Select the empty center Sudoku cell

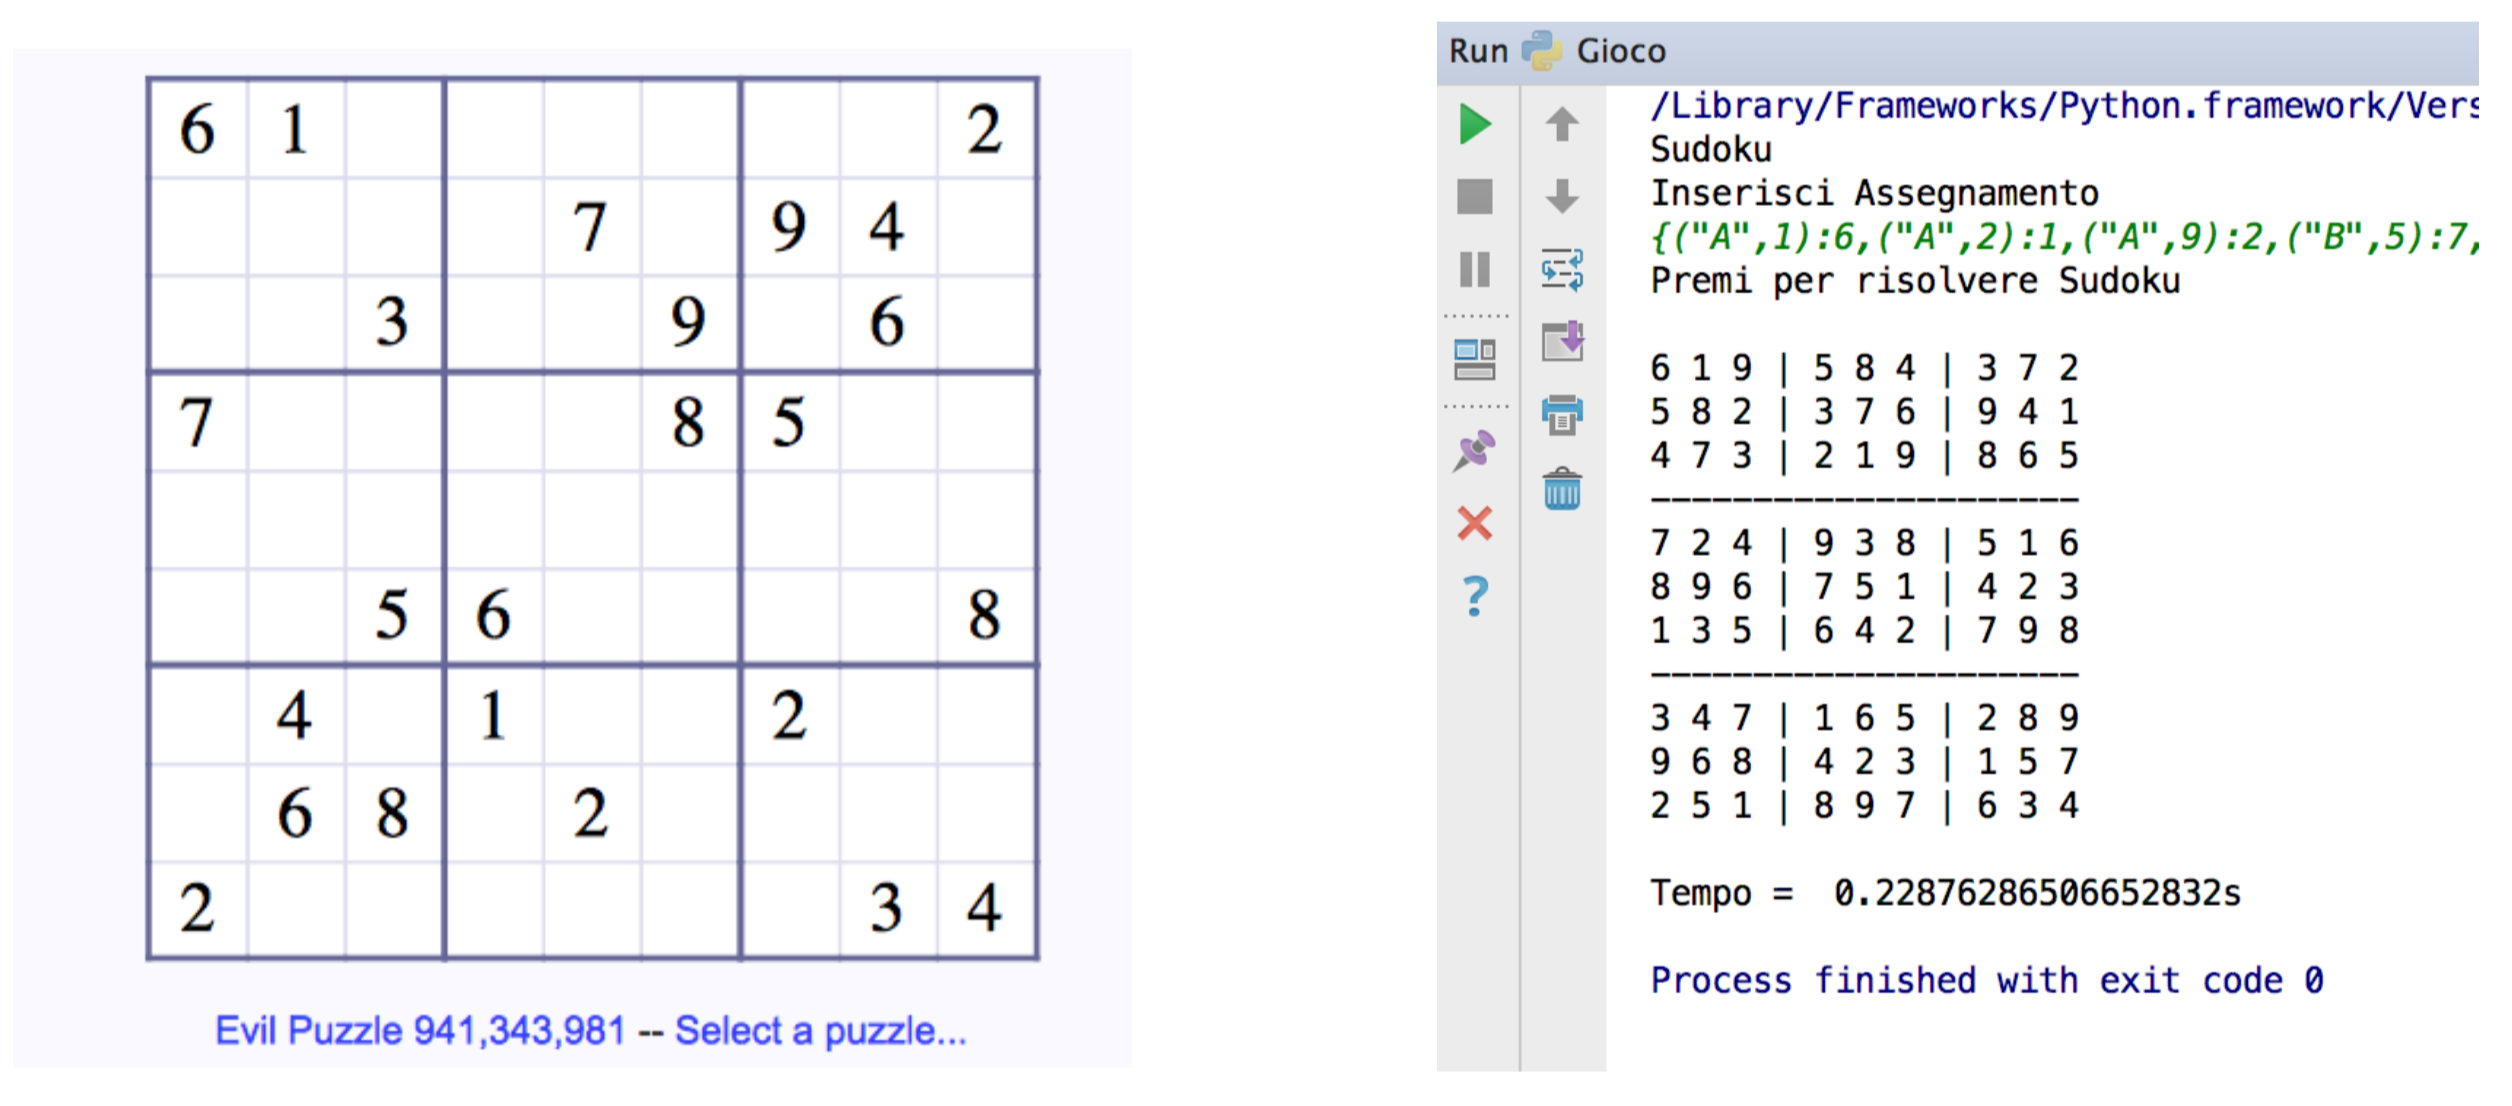(x=592, y=518)
